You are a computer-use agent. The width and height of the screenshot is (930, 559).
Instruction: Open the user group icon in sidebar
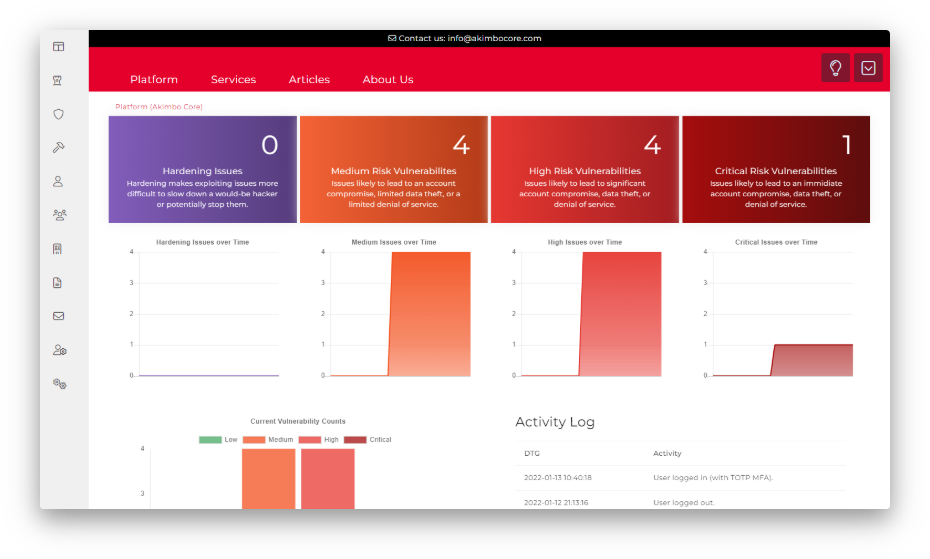point(59,215)
